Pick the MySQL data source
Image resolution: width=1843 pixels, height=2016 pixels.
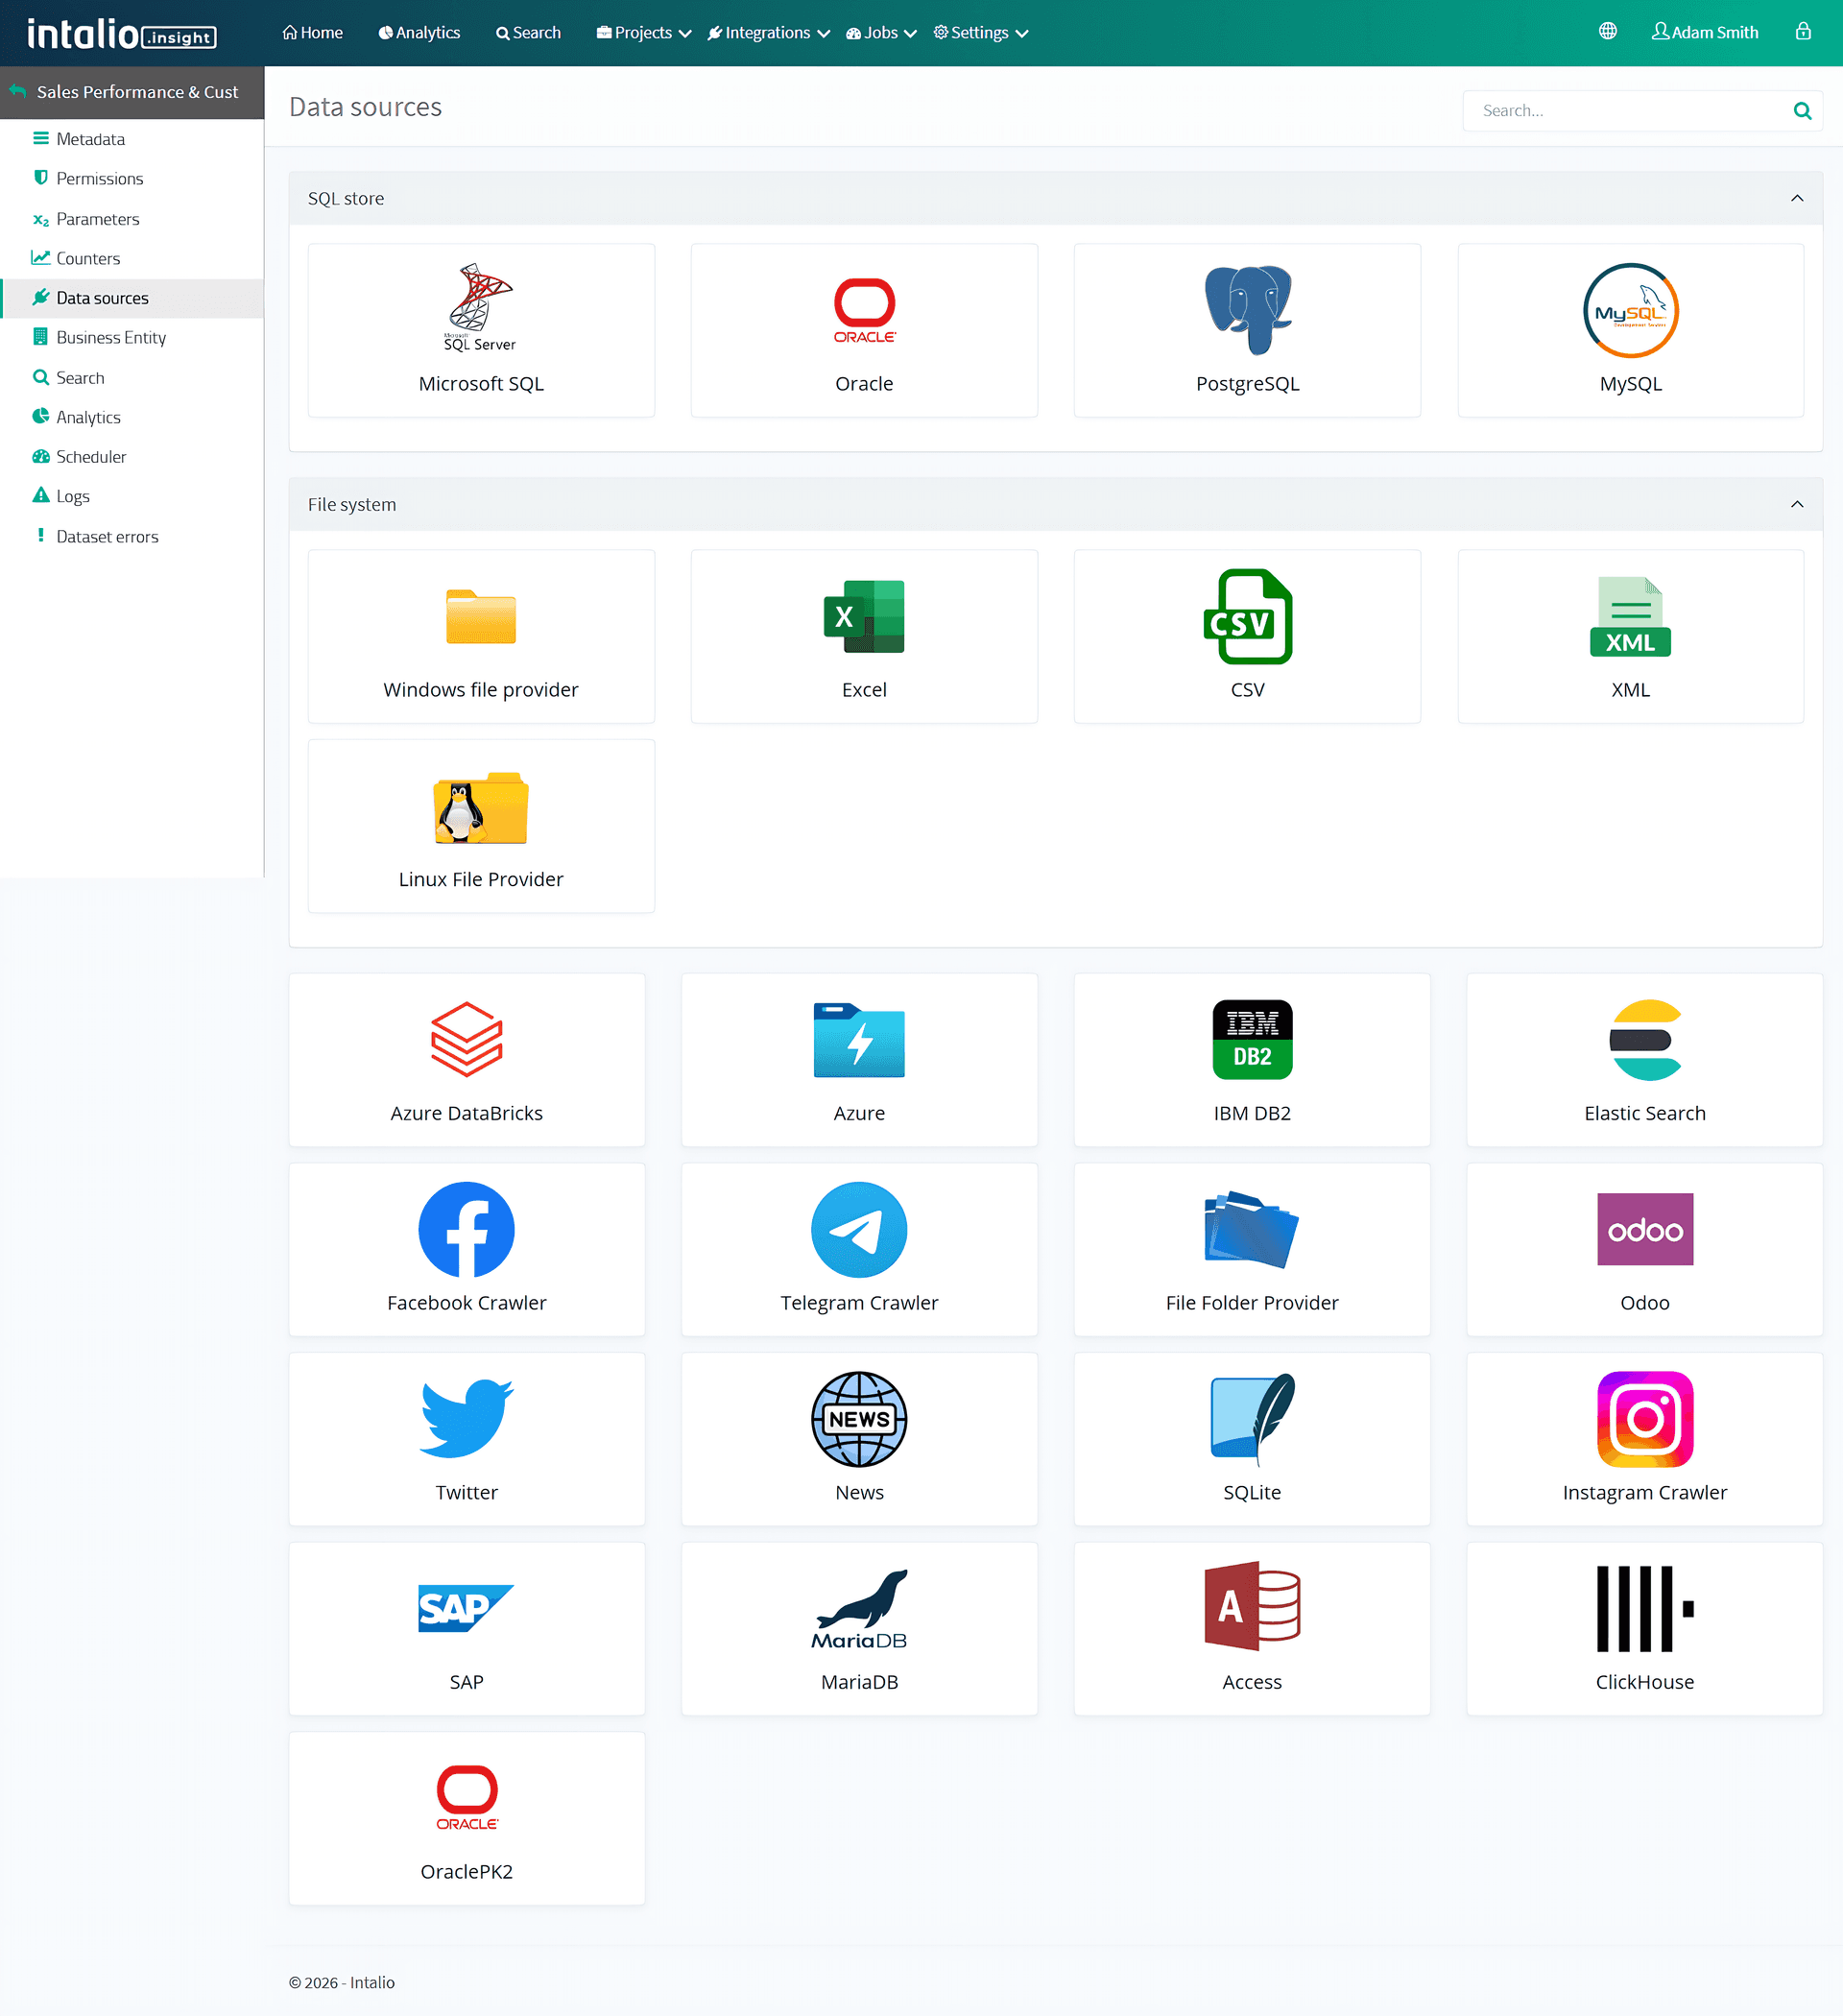pos(1630,331)
